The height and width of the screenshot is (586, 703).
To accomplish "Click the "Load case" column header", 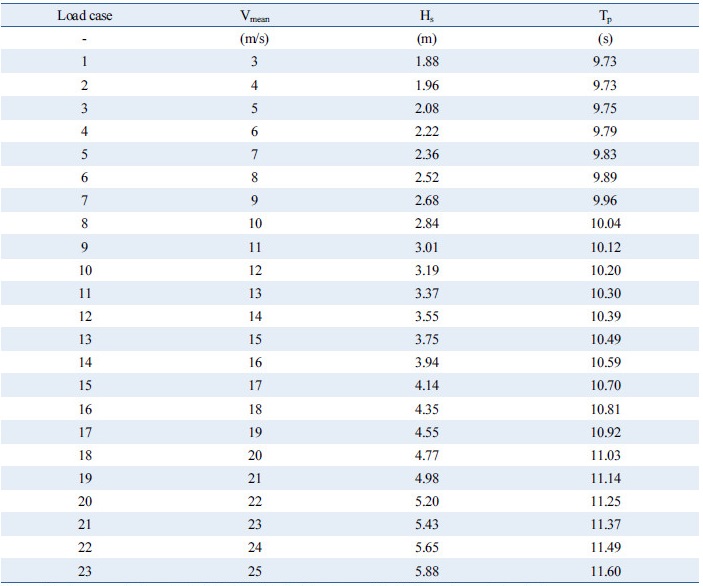I will tap(85, 16).
